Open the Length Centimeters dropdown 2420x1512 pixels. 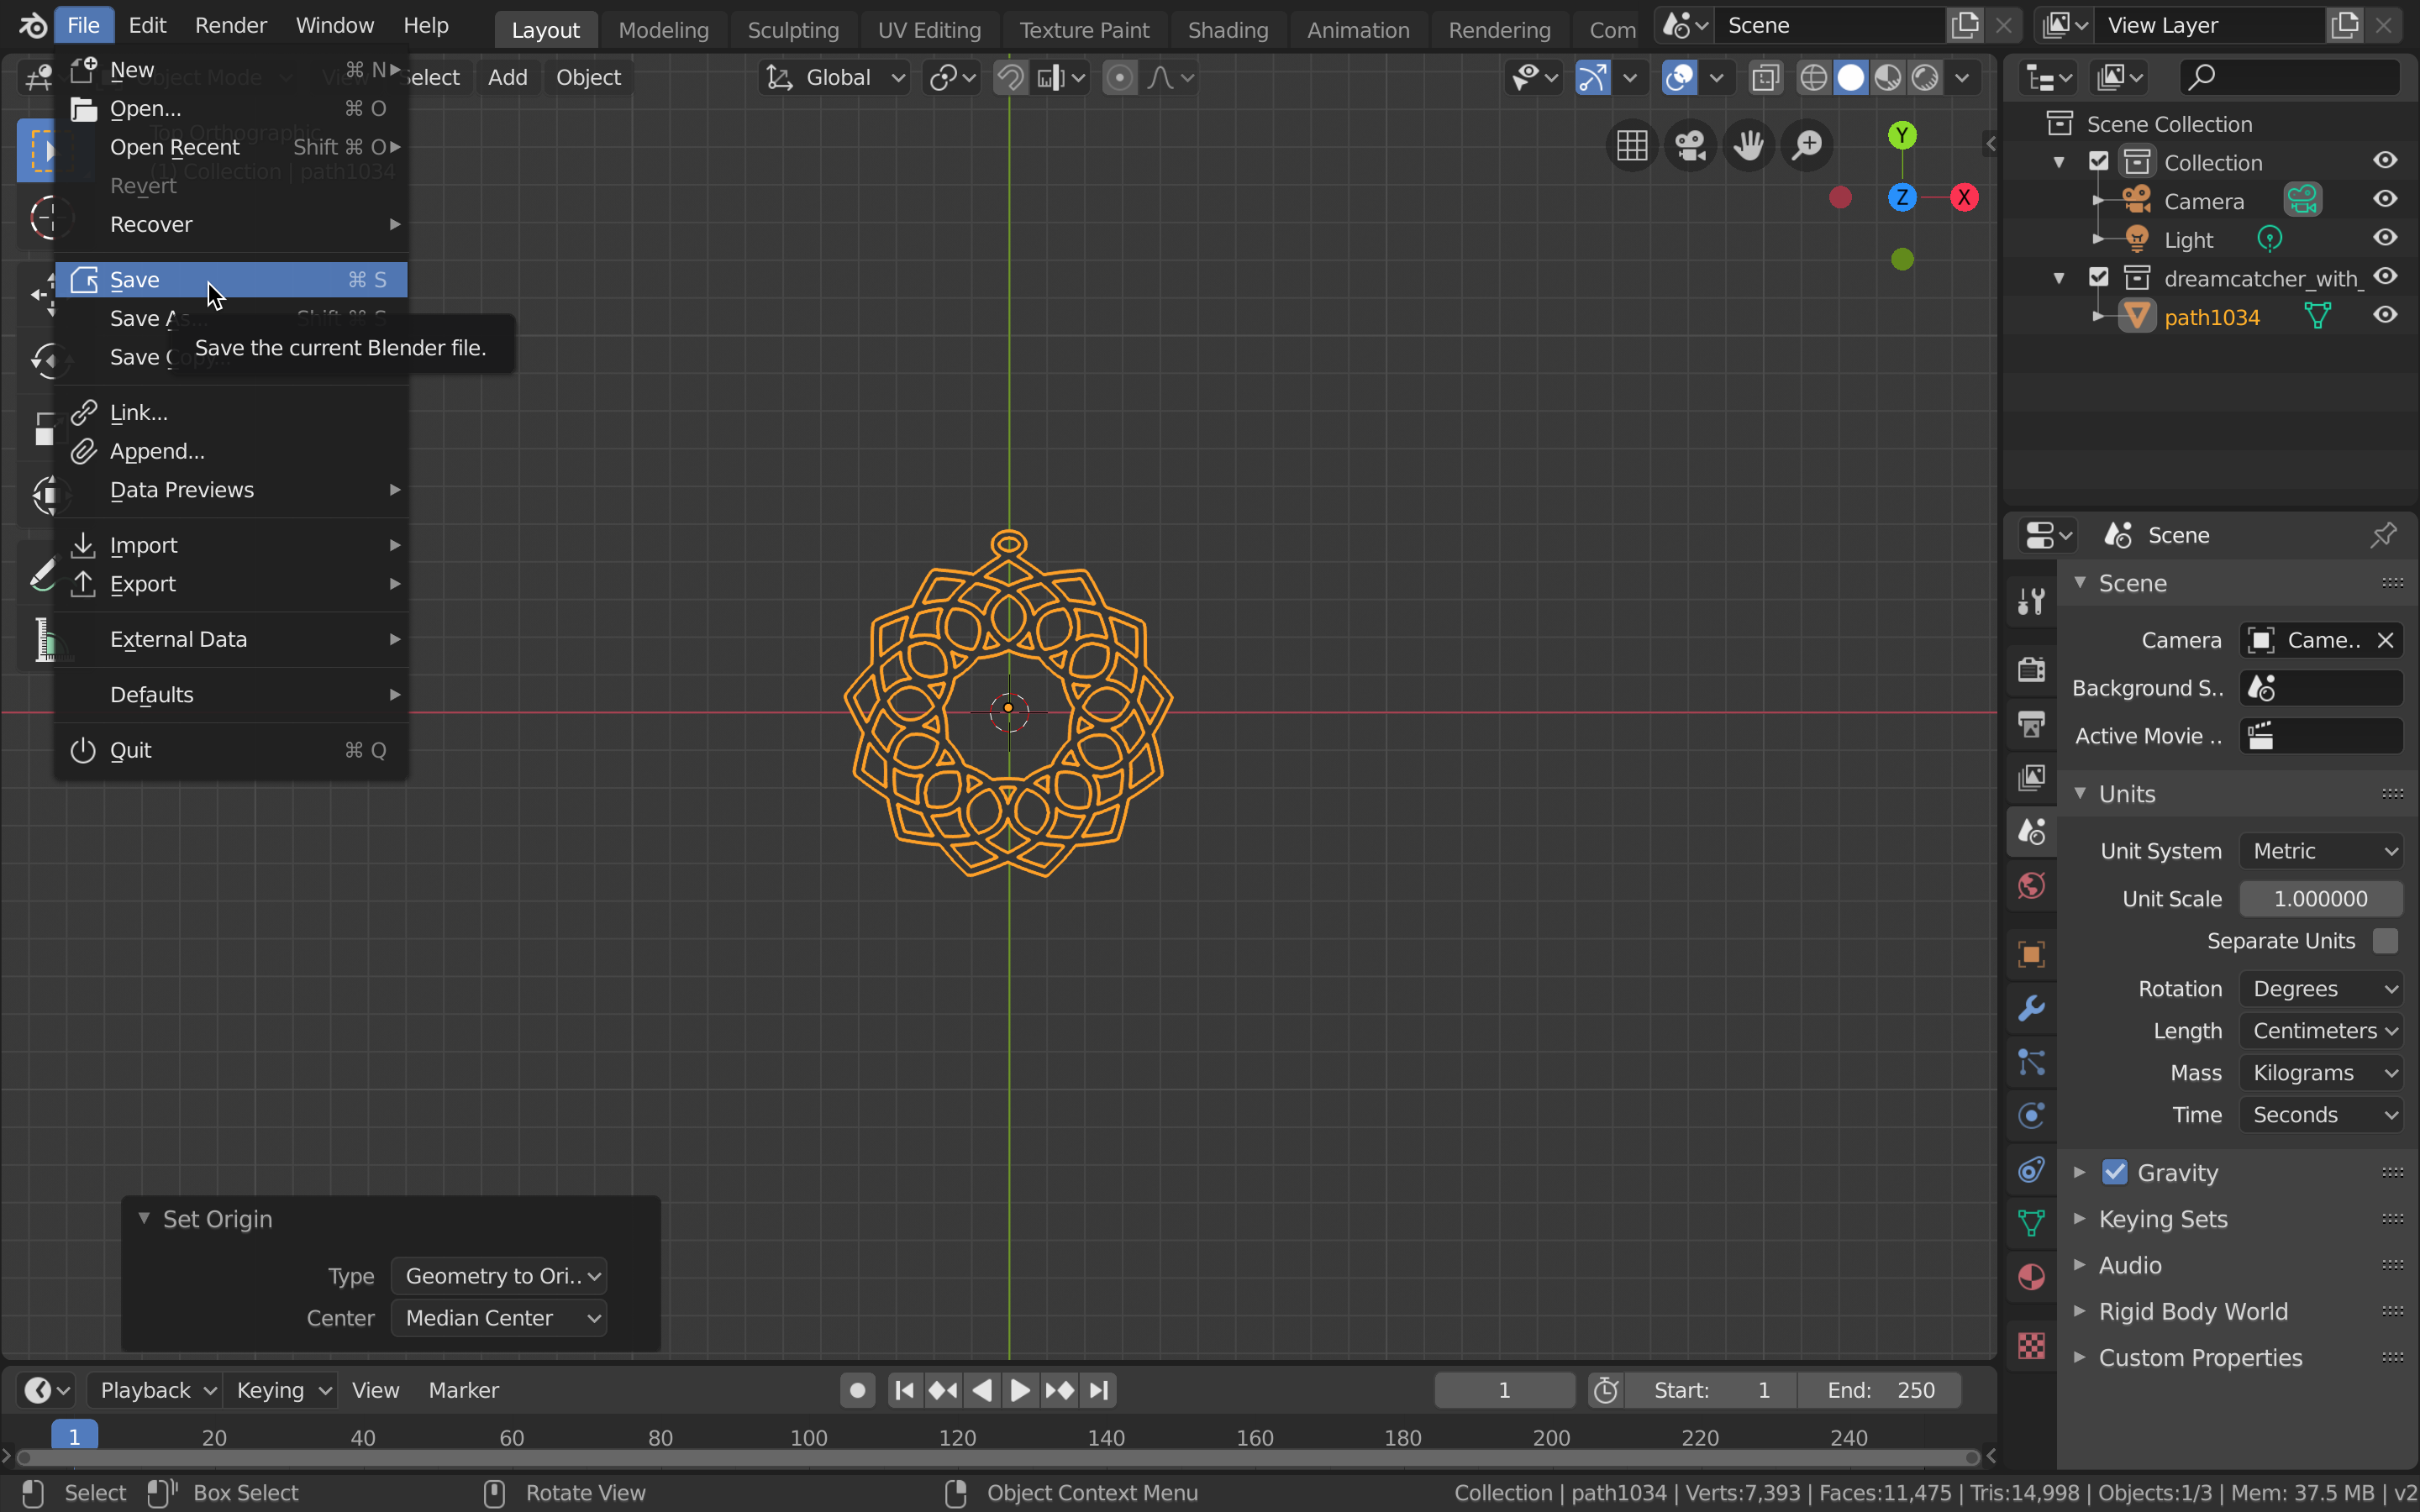[2321, 1031]
